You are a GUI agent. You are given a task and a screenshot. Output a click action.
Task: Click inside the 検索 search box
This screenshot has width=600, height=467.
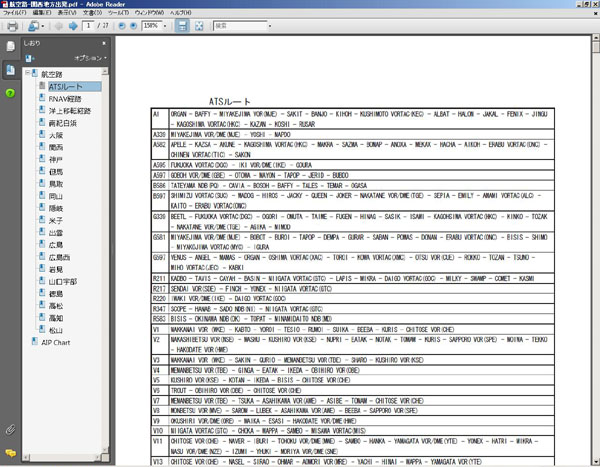240,26
